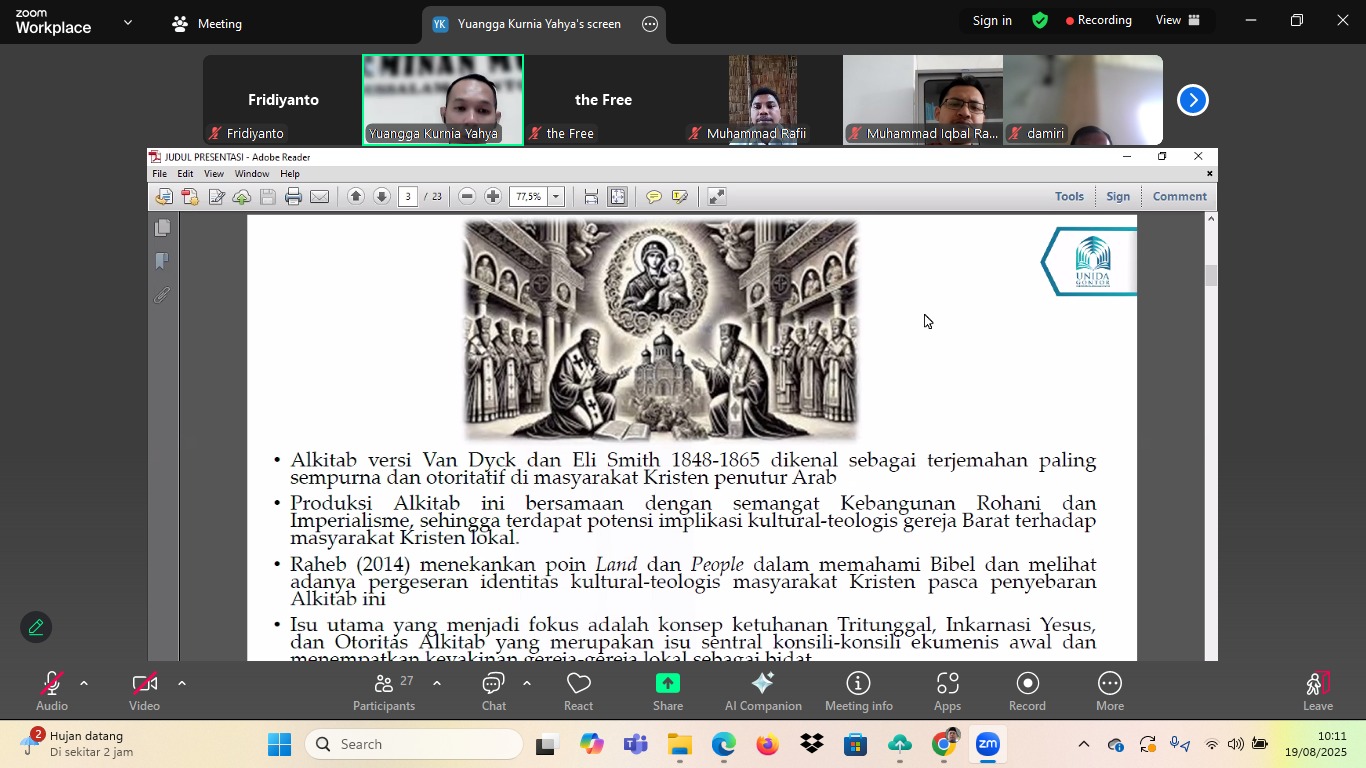Click the email envelope icon in Adobe Reader
Screen dimensions: 1366x768
coord(319,197)
